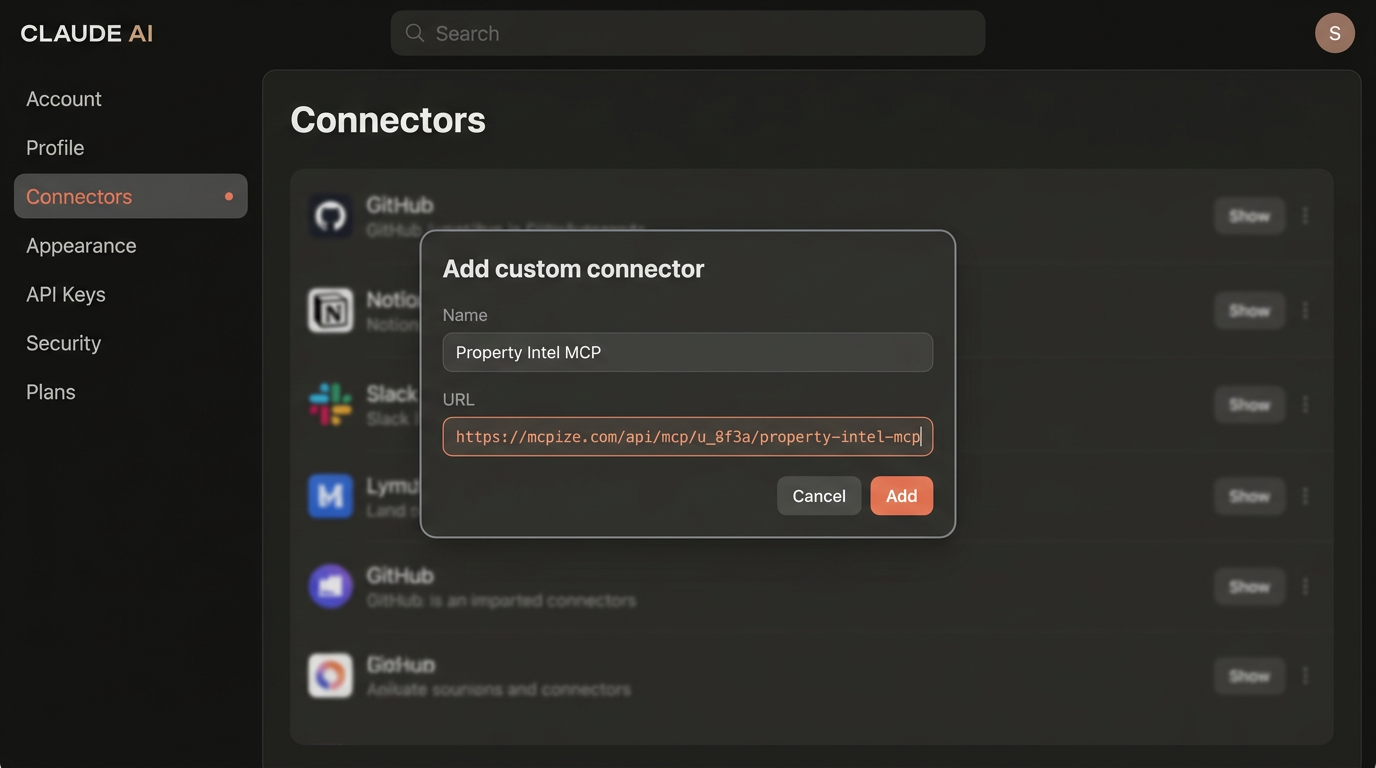
Task: Click the connector URL input field
Action: pyautogui.click(x=687, y=436)
